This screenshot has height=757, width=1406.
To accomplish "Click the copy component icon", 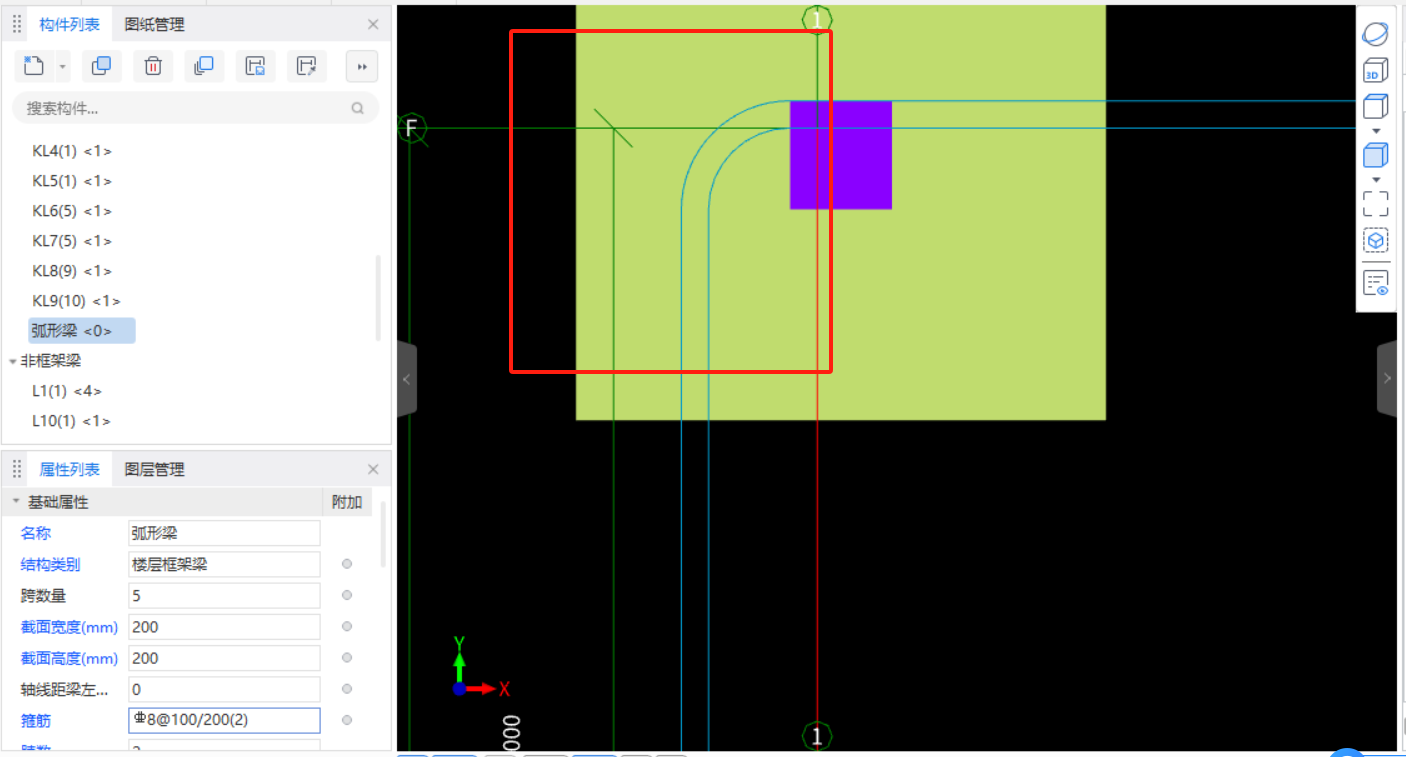I will (x=101, y=66).
